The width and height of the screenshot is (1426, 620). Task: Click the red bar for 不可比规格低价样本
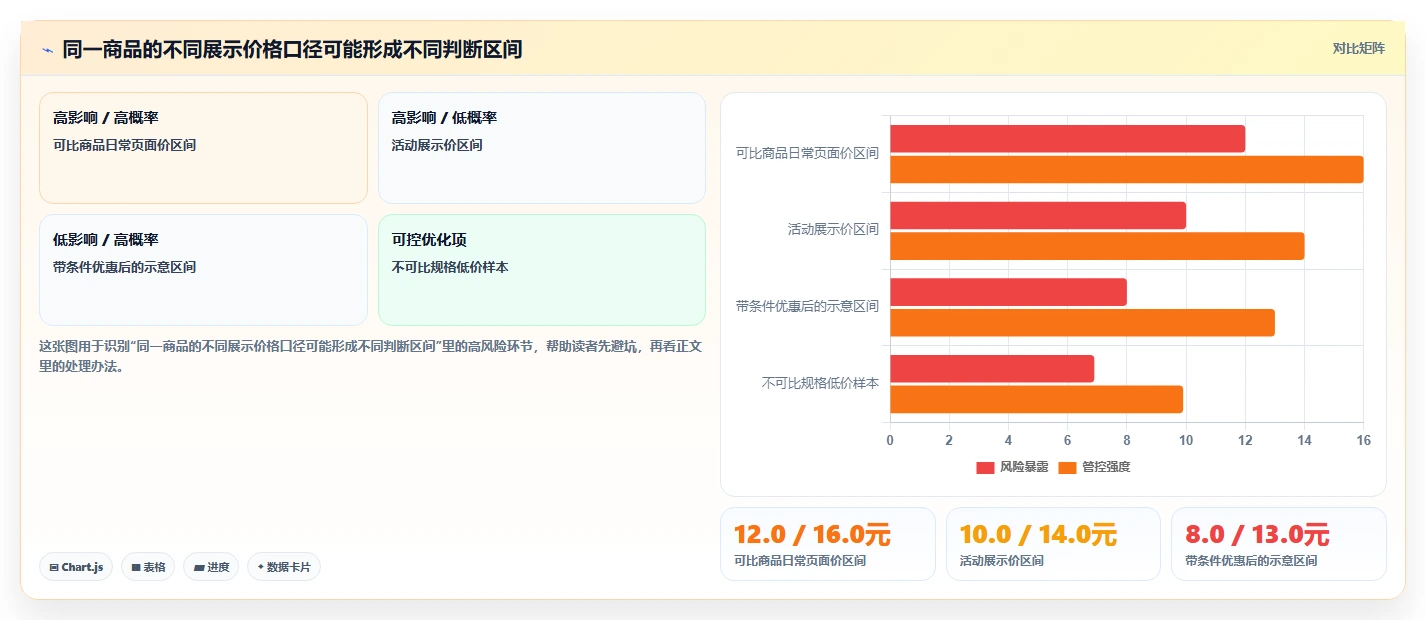tap(992, 369)
